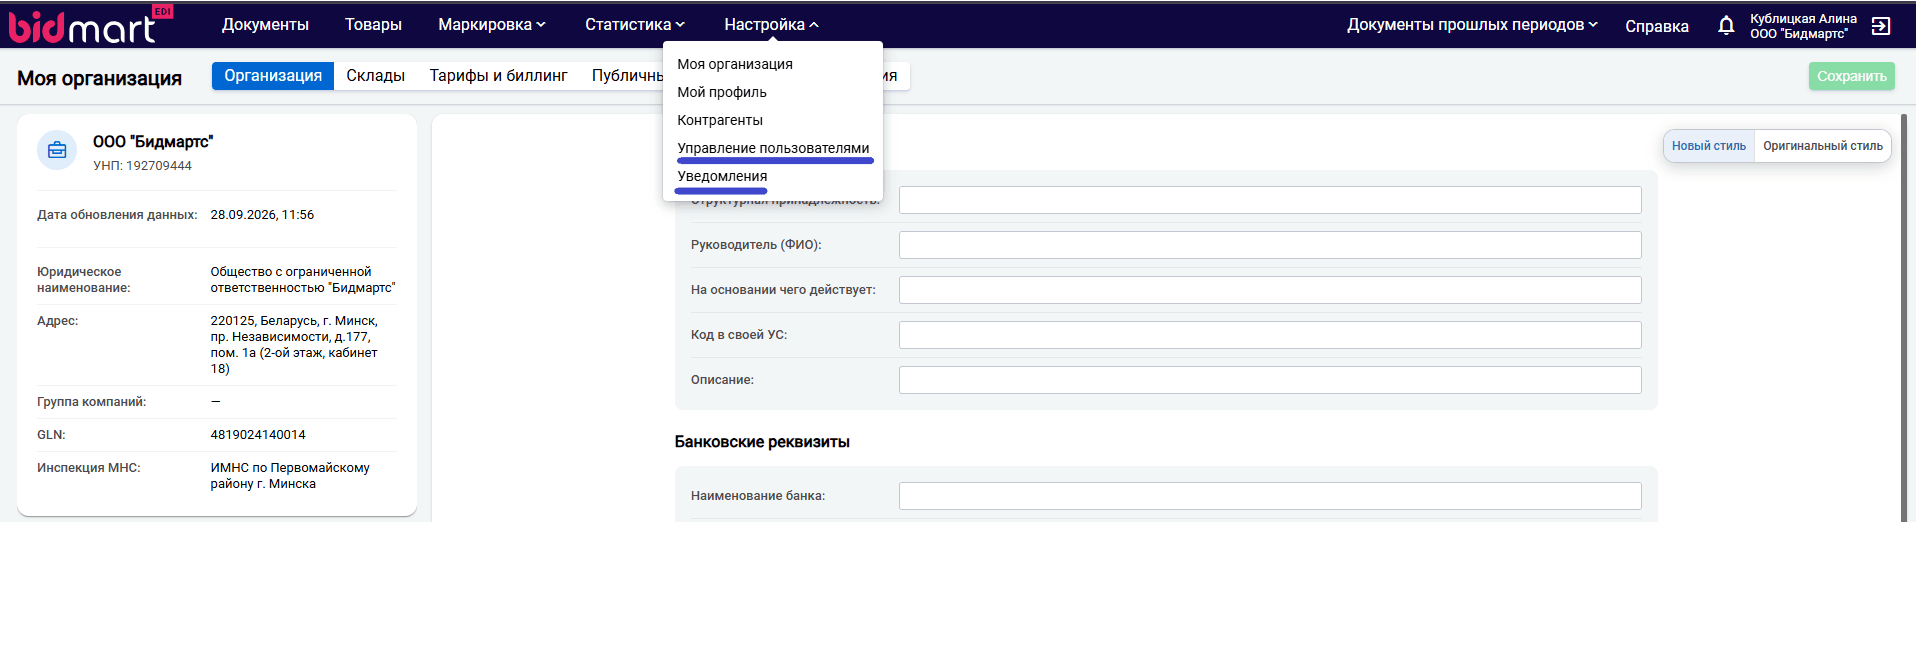Choose Контрагенты from the menu
Viewport: 1919px width, 672px height.
click(720, 120)
